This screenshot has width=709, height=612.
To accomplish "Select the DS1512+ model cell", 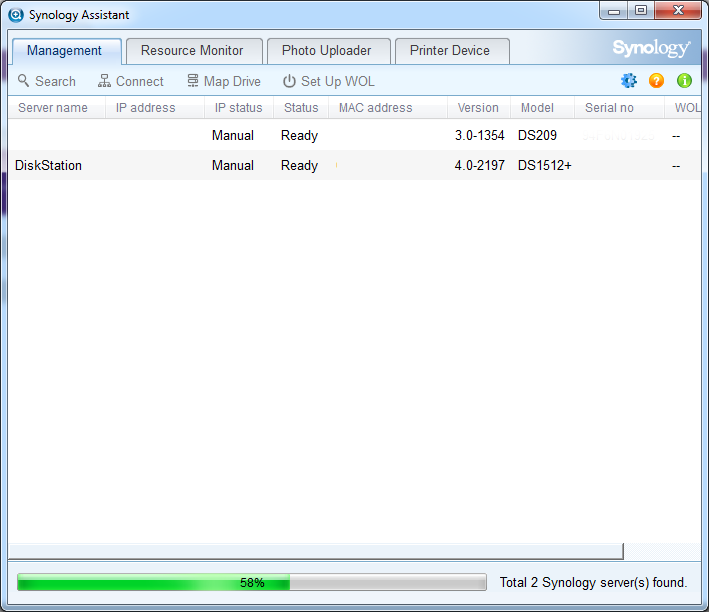I will pyautogui.click(x=544, y=166).
